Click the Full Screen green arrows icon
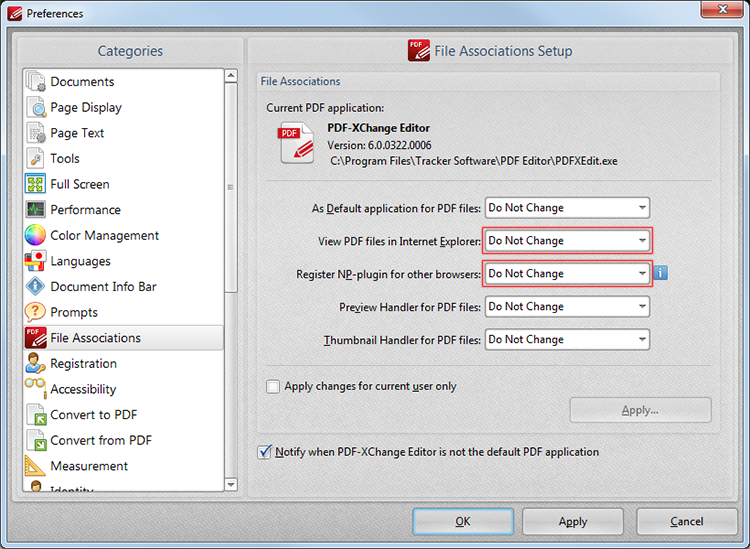750x549 pixels. click(35, 184)
